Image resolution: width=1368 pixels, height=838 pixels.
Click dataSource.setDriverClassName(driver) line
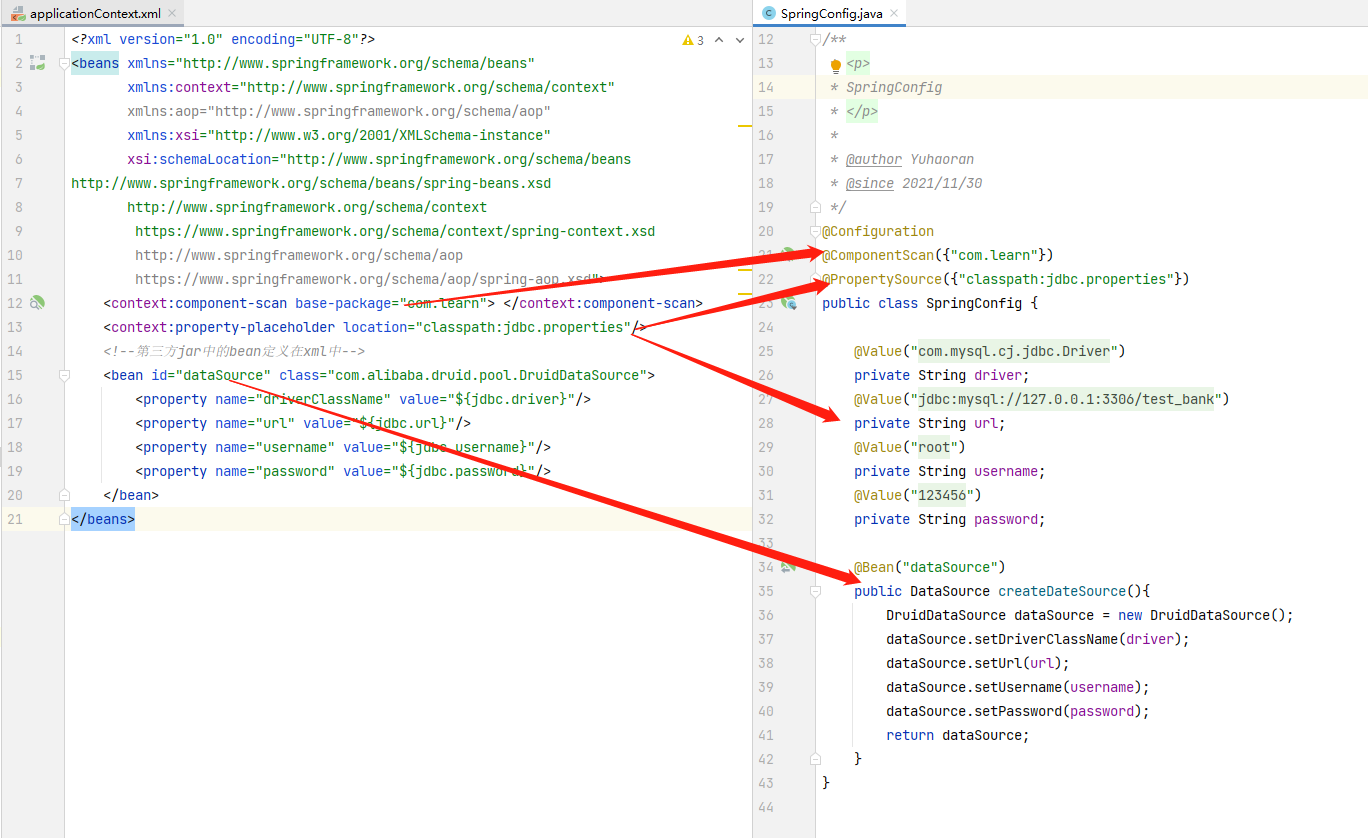pyautogui.click(x=1038, y=639)
